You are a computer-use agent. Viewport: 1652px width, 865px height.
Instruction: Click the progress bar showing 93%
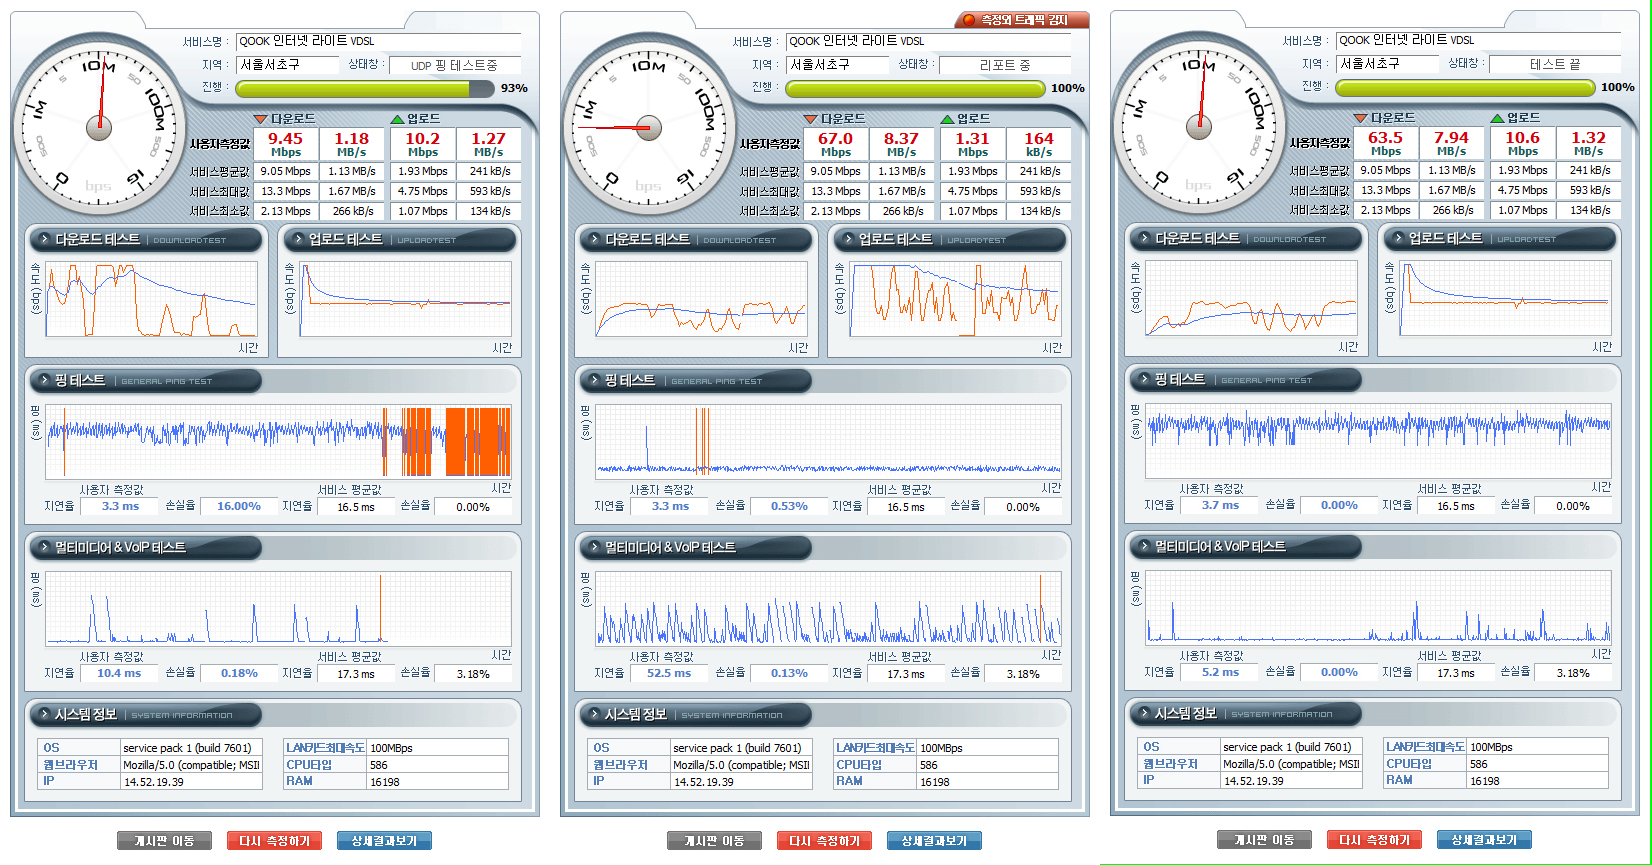pos(364,89)
